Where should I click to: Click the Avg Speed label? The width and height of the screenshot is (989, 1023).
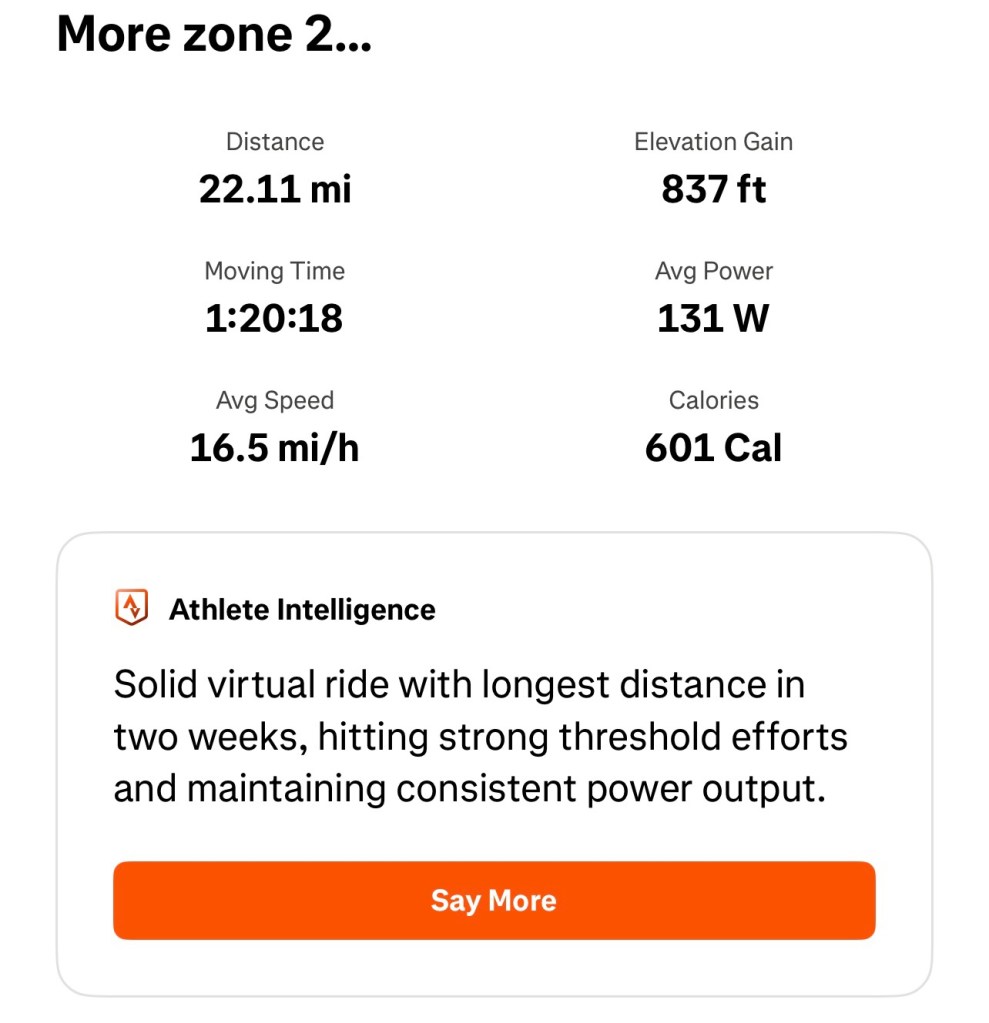click(275, 400)
